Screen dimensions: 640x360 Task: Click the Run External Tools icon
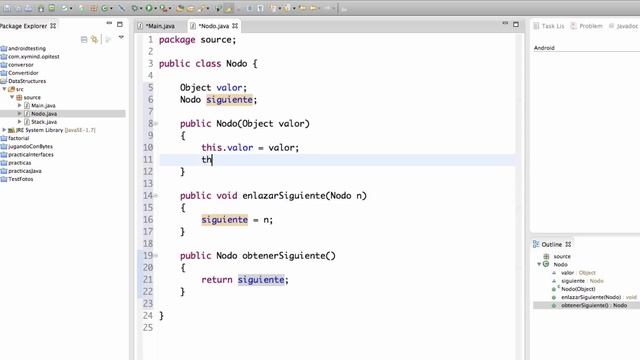pos(163,8)
